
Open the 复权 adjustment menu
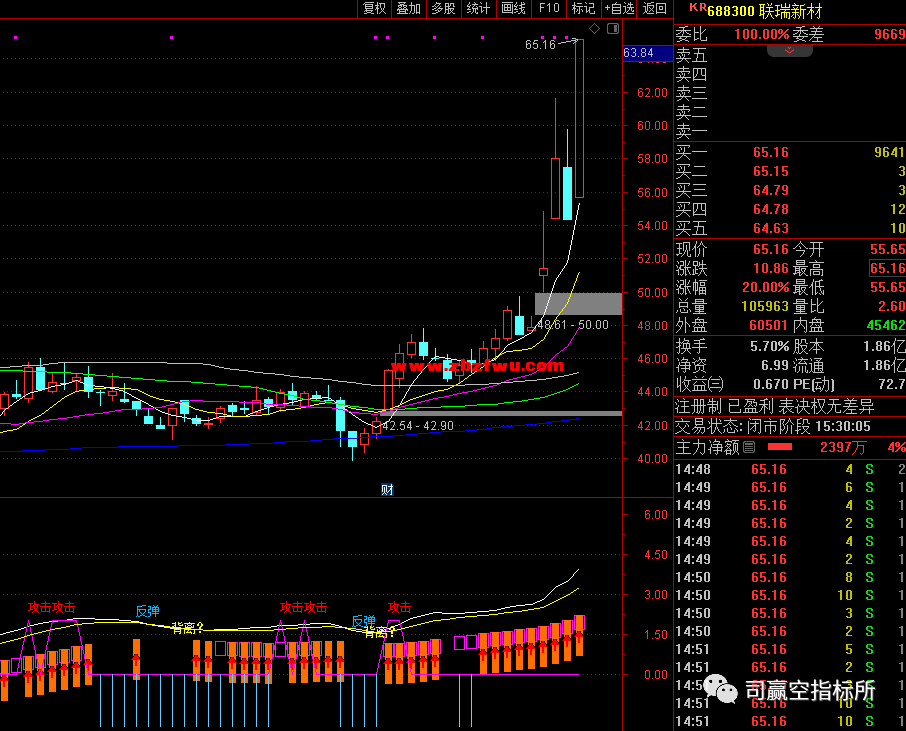(374, 9)
